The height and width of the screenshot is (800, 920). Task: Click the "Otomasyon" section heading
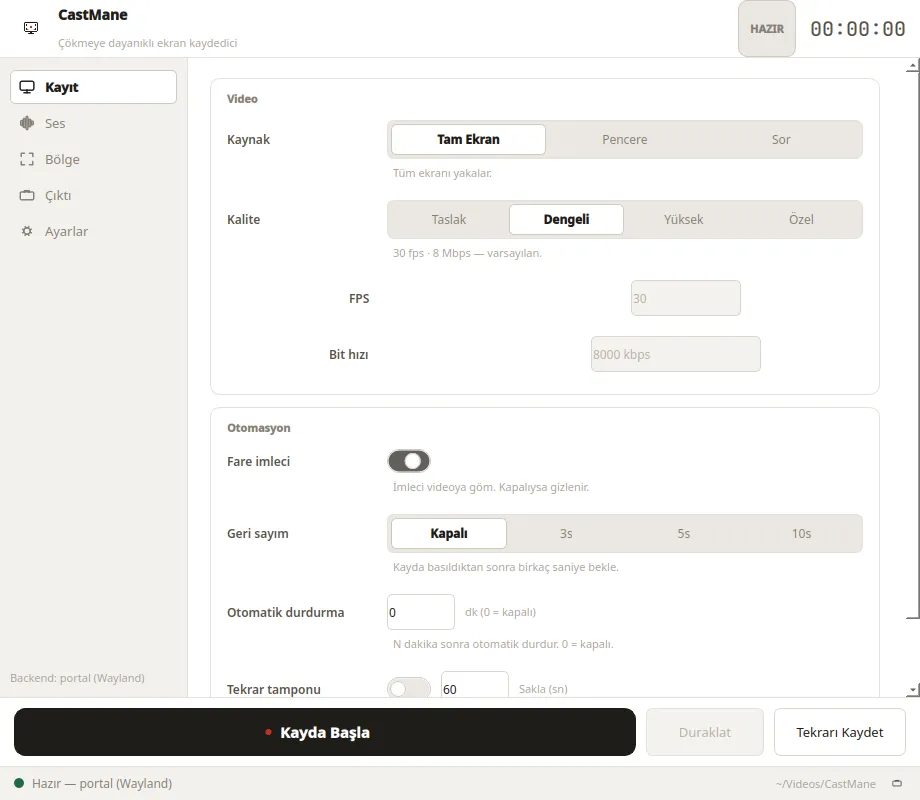[x=259, y=428]
